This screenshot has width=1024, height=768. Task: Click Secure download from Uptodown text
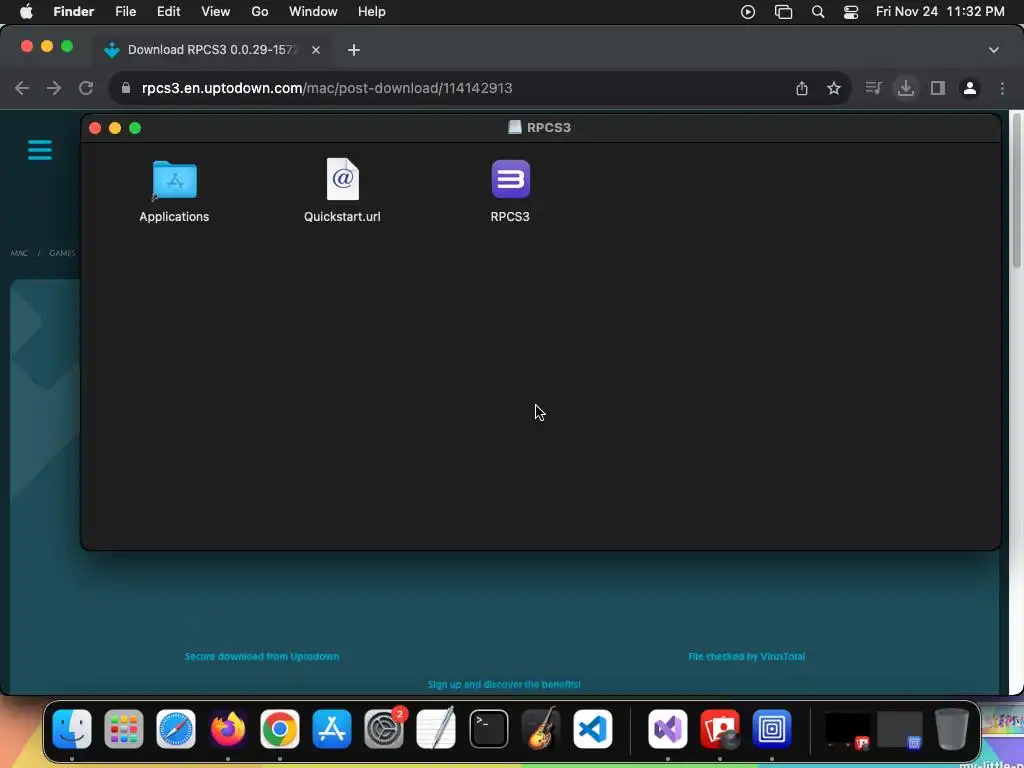[x=262, y=656]
